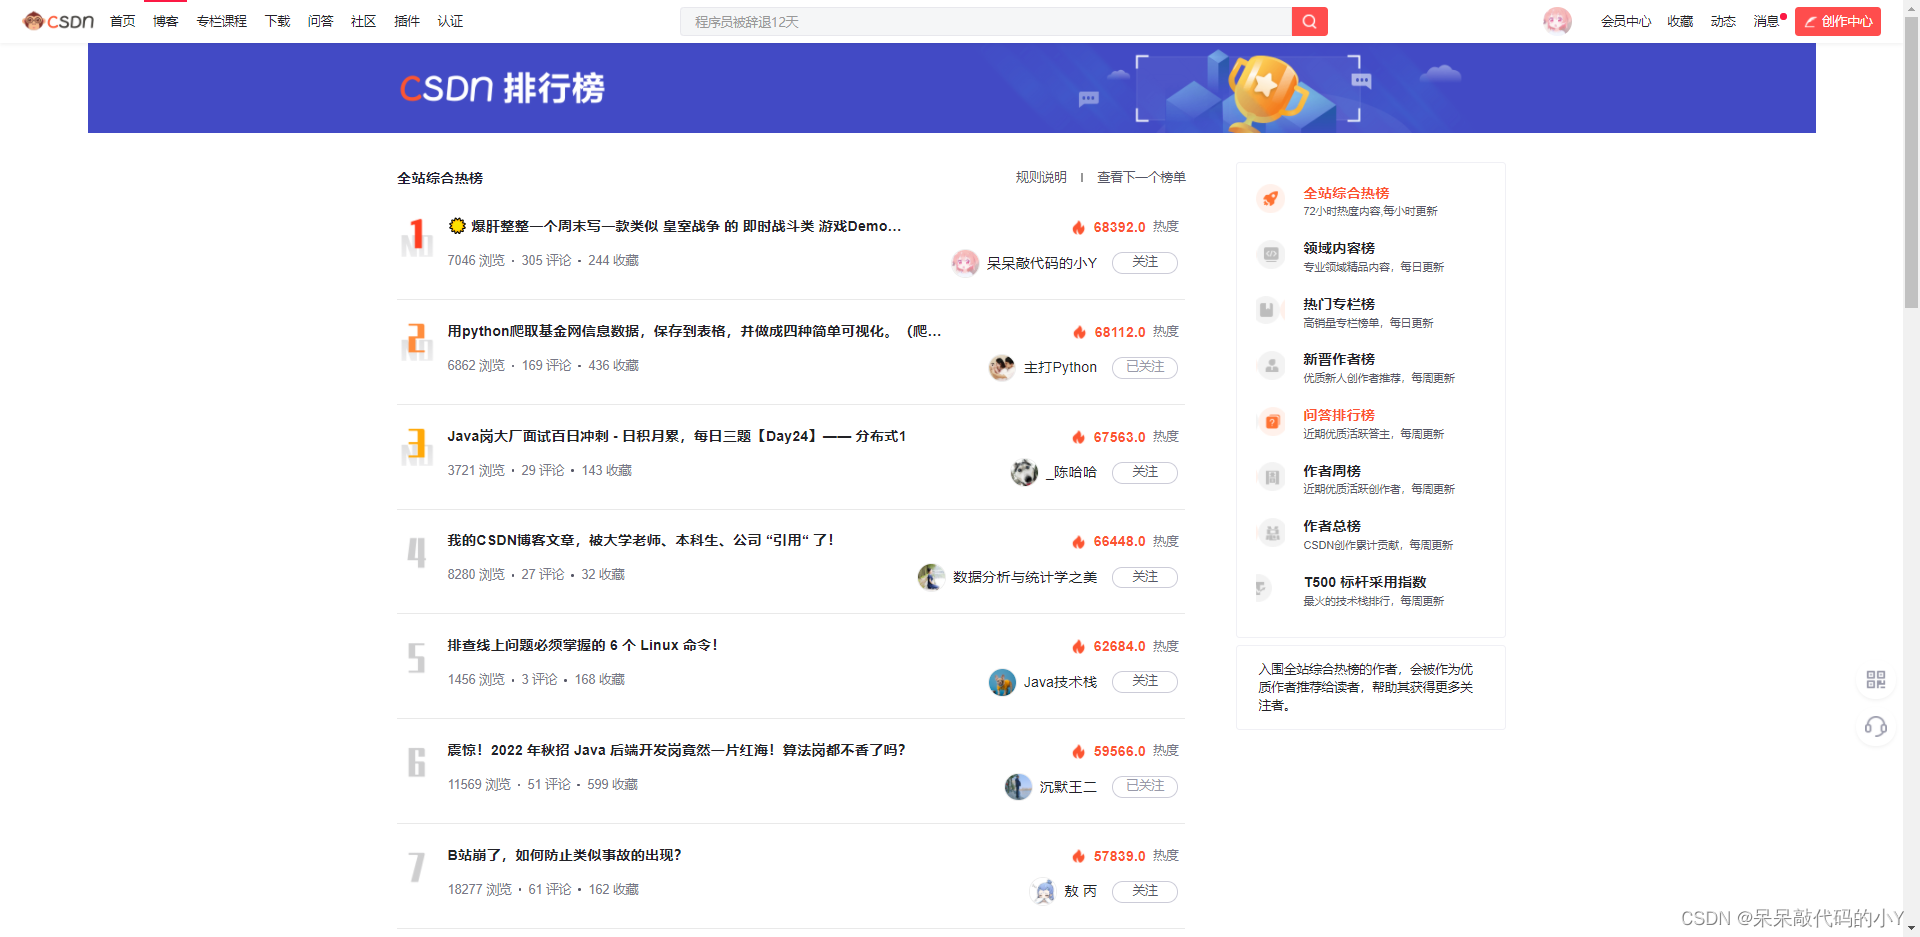This screenshot has height=937, width=1920.
Task: Click the 问答排行榜 sidebar icon
Action: 1271,421
